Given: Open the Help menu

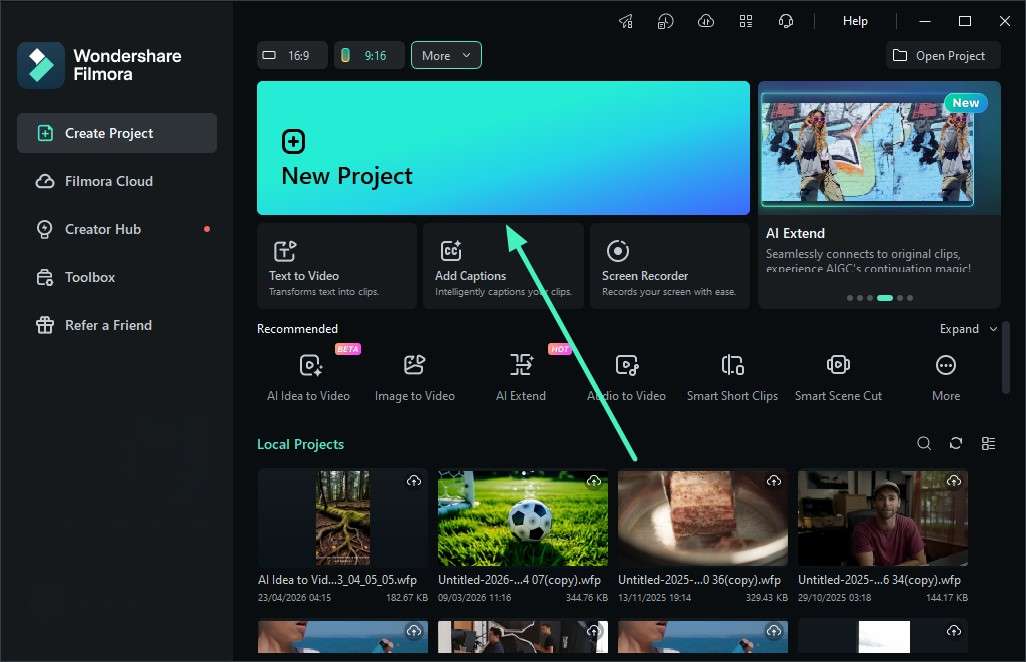Looking at the screenshot, I should pos(855,21).
